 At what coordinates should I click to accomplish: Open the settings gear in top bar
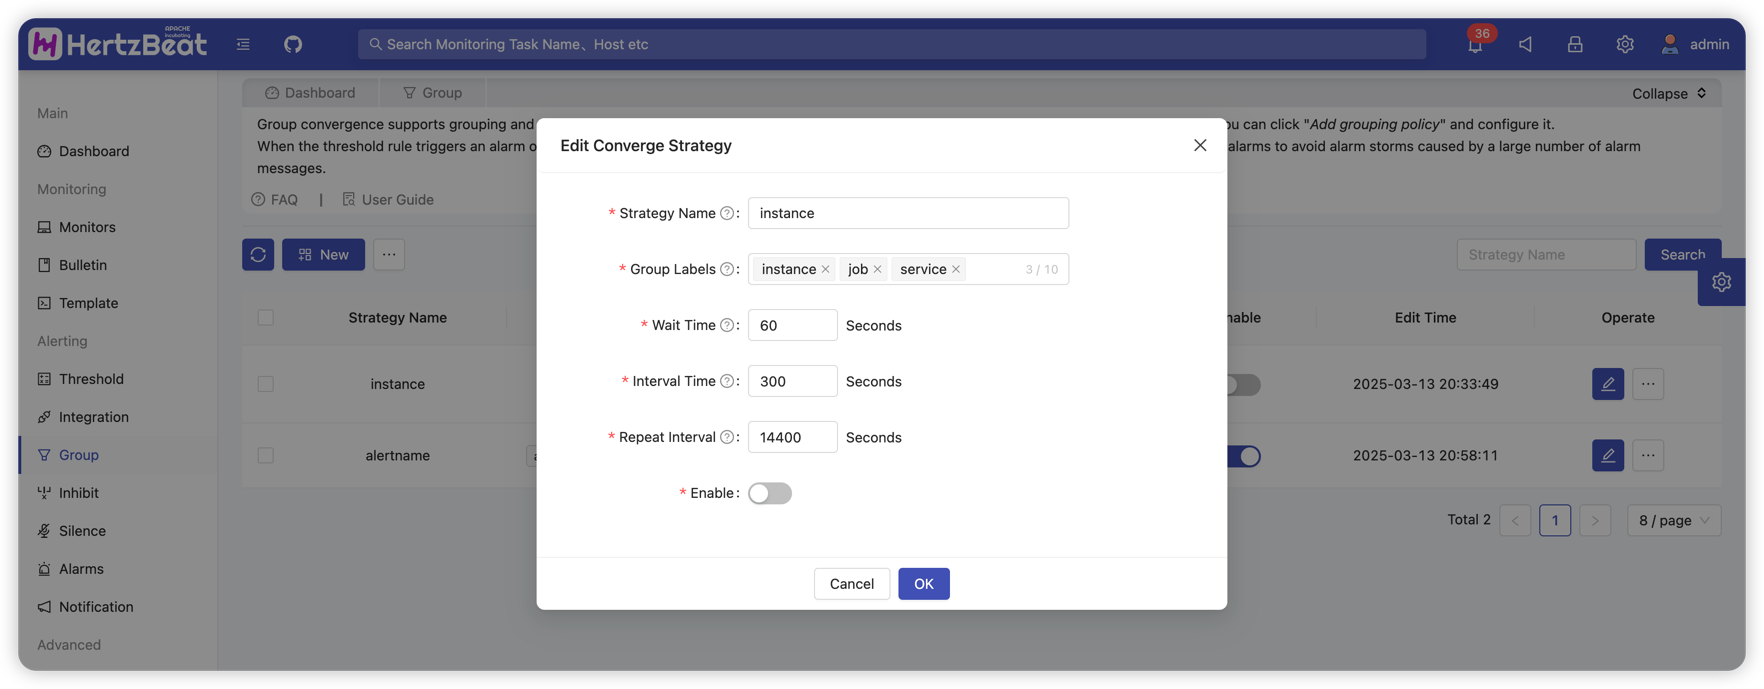coord(1625,44)
